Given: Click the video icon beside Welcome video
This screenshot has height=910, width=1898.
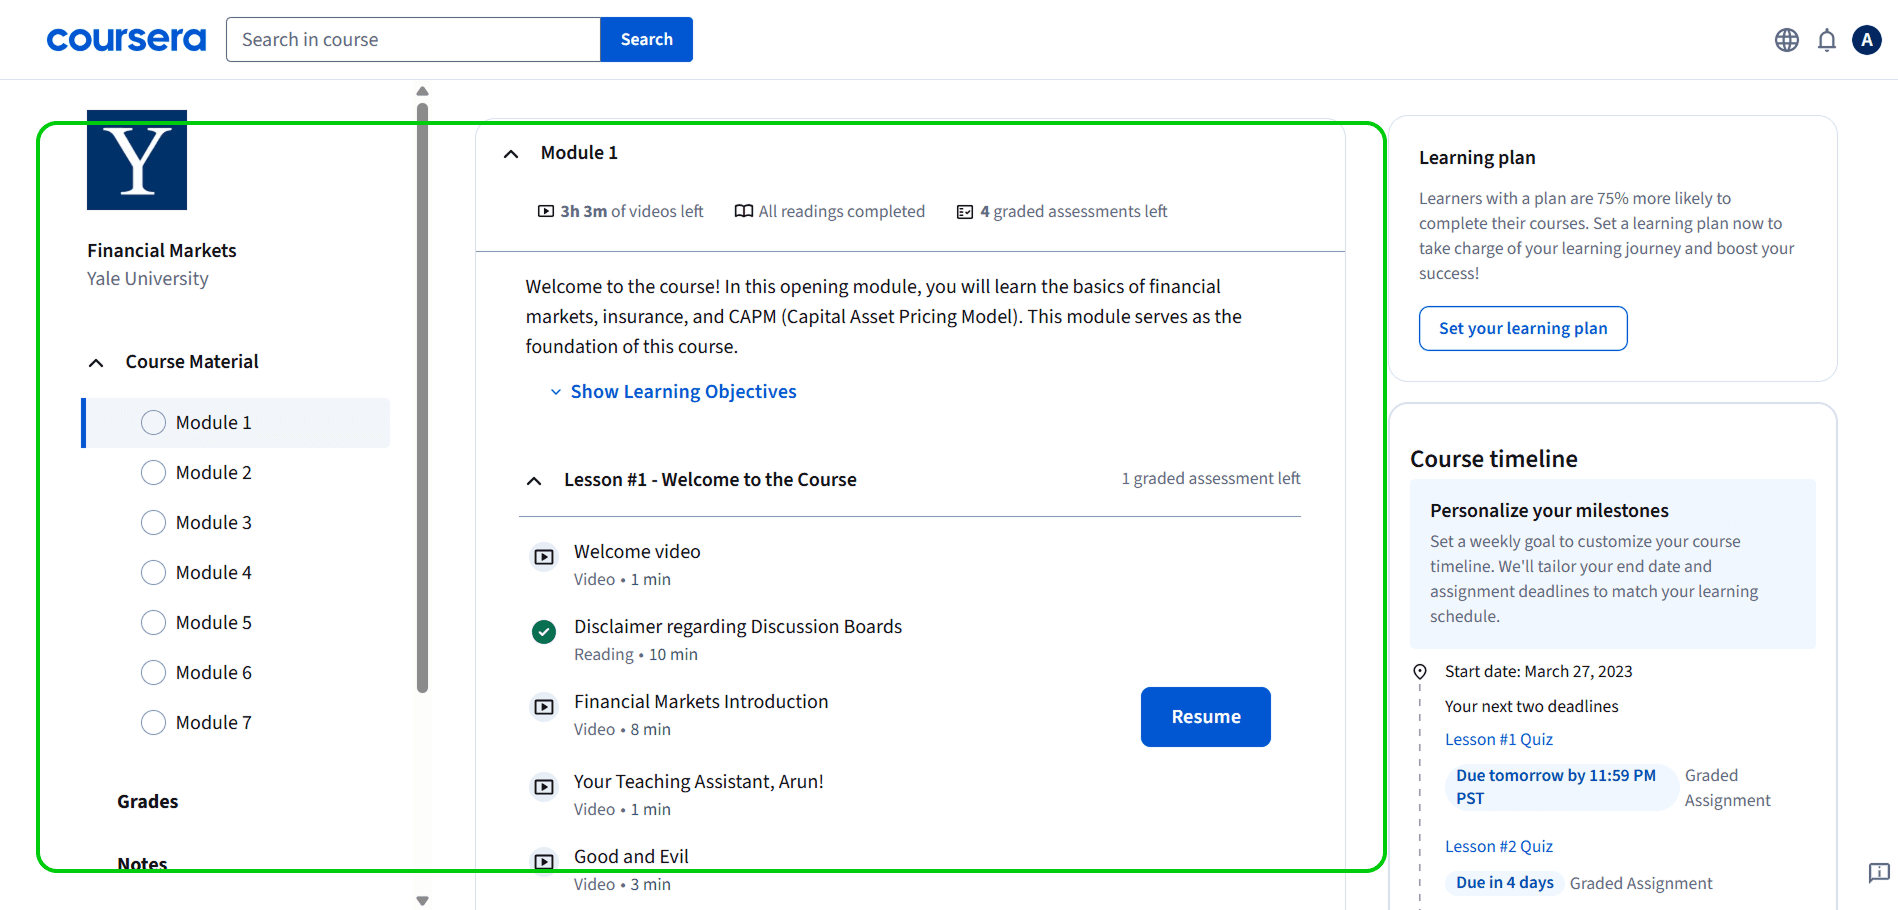Looking at the screenshot, I should point(544,557).
